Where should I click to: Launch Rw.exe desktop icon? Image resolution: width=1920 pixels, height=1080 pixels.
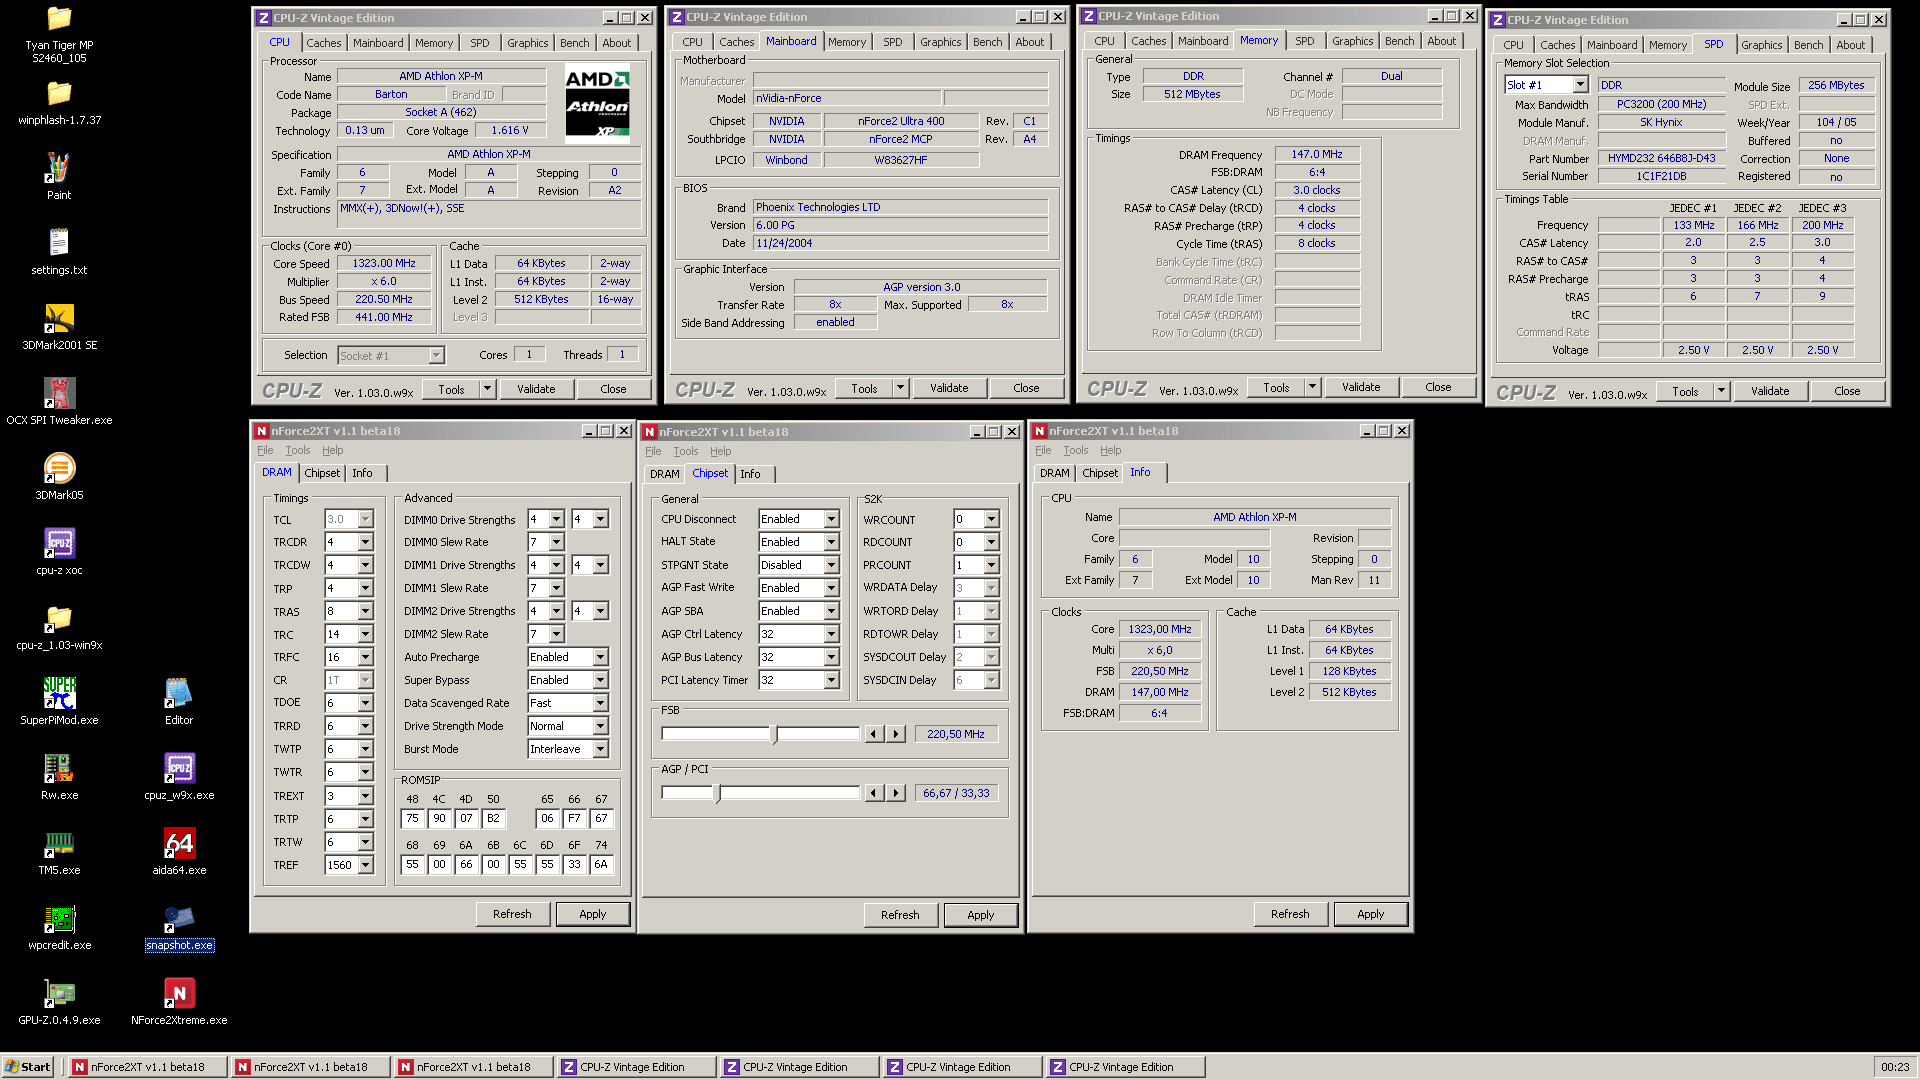point(59,777)
